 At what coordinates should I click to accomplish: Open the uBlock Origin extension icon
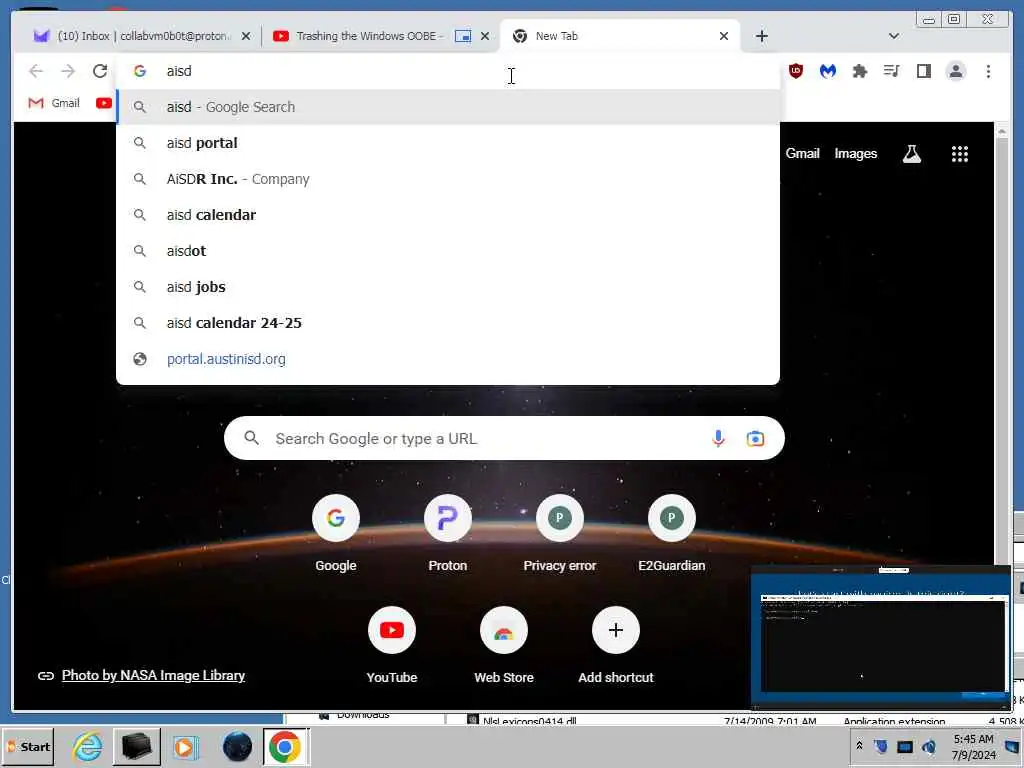click(x=795, y=71)
